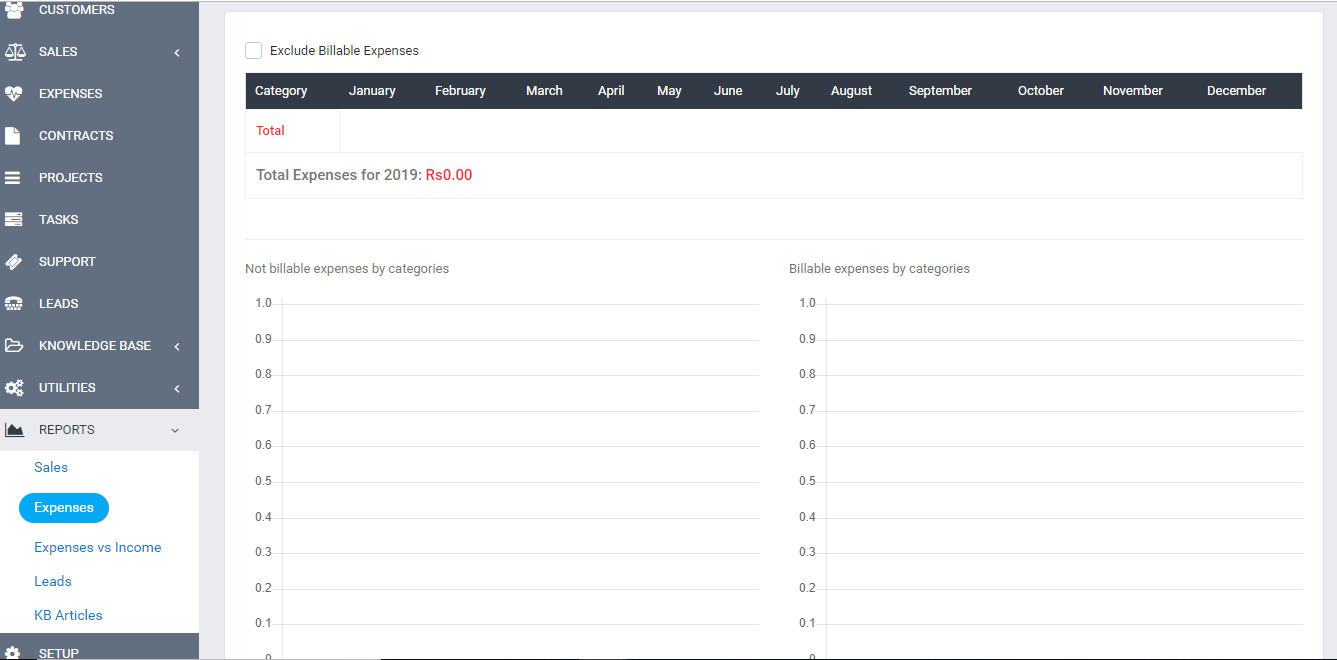Click the September column header
This screenshot has height=660, width=1337.
[x=940, y=91]
